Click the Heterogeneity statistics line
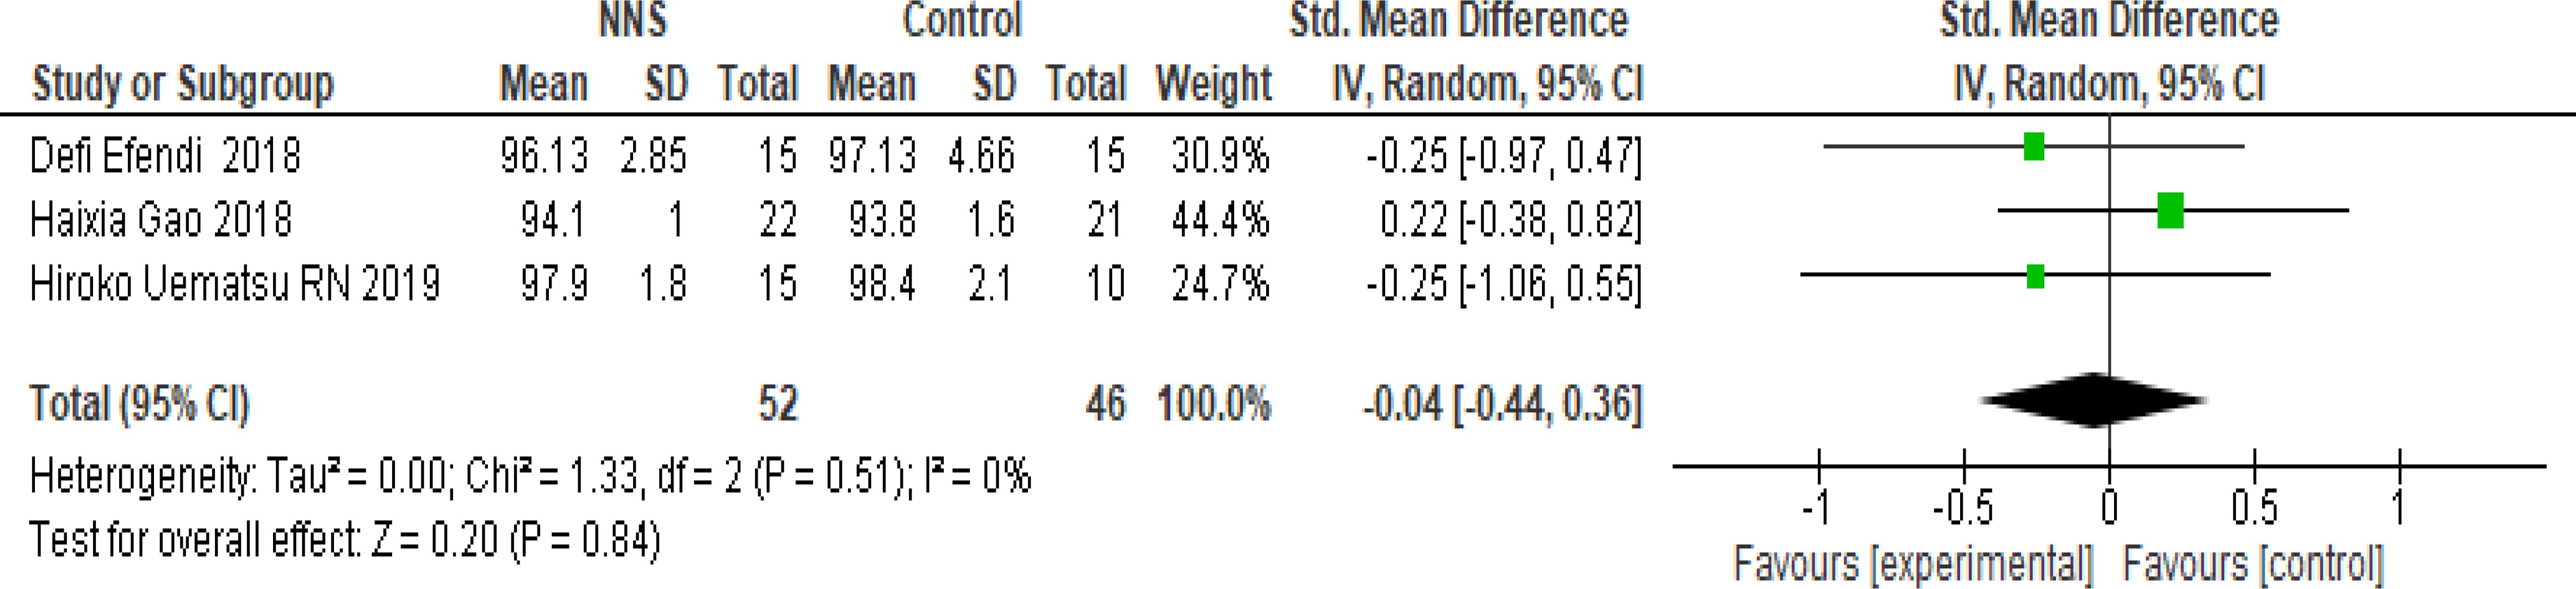 (x=530, y=476)
